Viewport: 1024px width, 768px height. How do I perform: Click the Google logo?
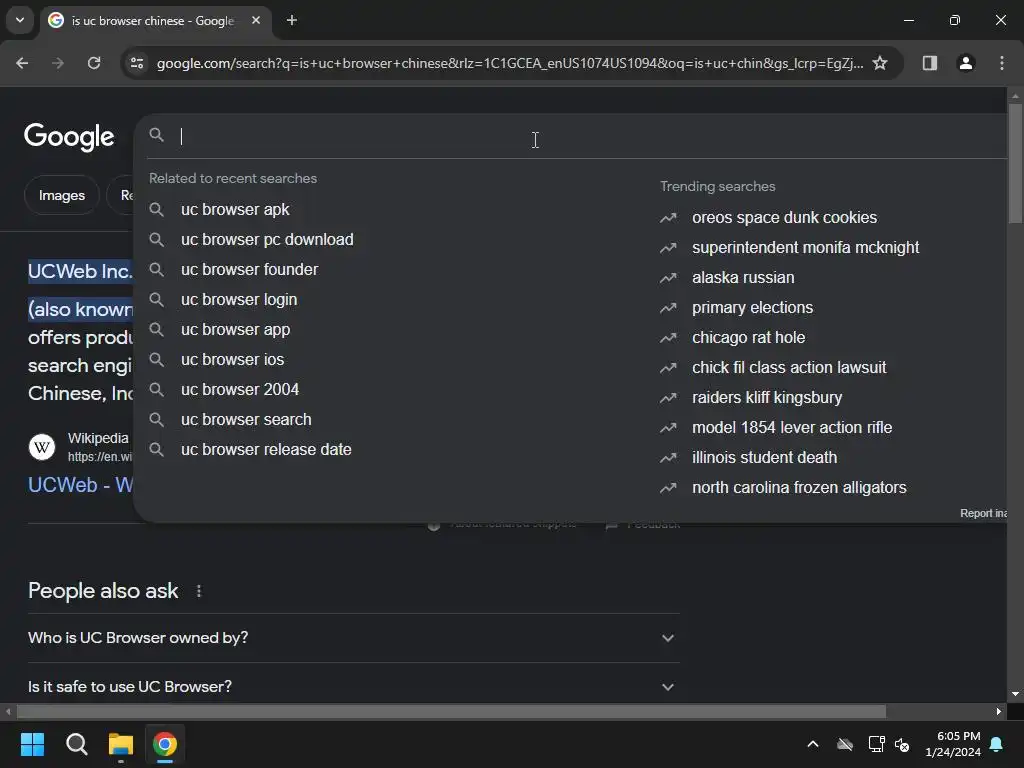pyautogui.click(x=69, y=136)
